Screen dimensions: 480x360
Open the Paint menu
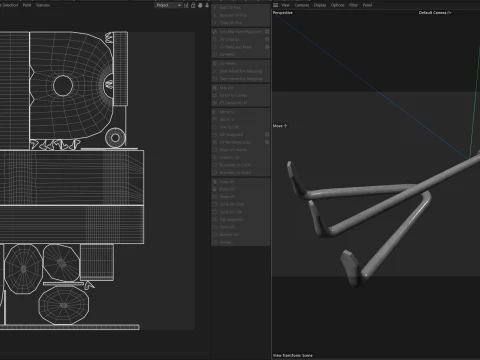tap(27, 5)
